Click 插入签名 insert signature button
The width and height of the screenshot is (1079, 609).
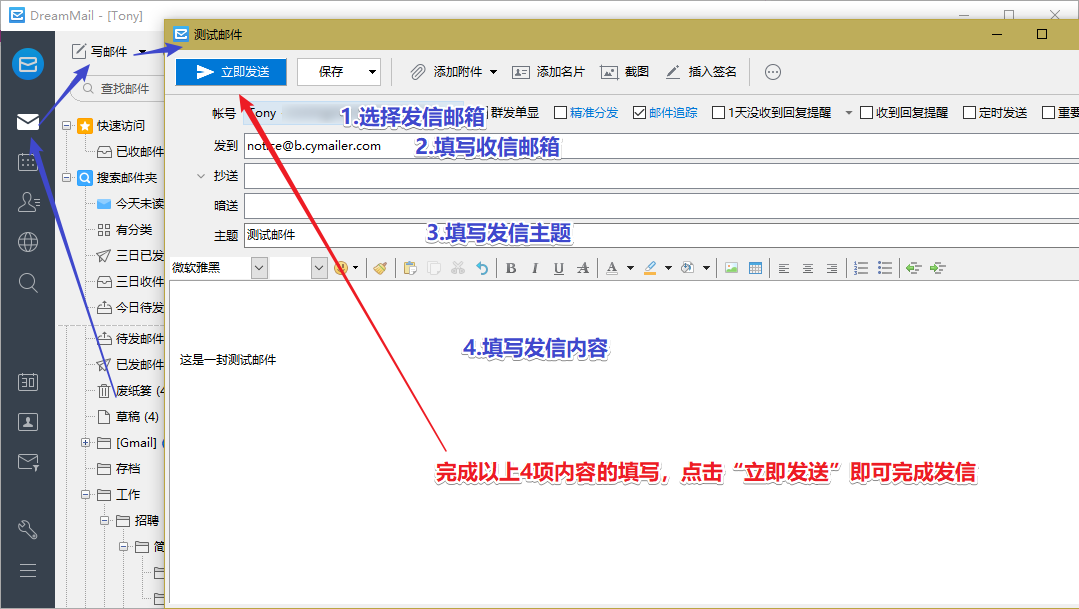701,72
